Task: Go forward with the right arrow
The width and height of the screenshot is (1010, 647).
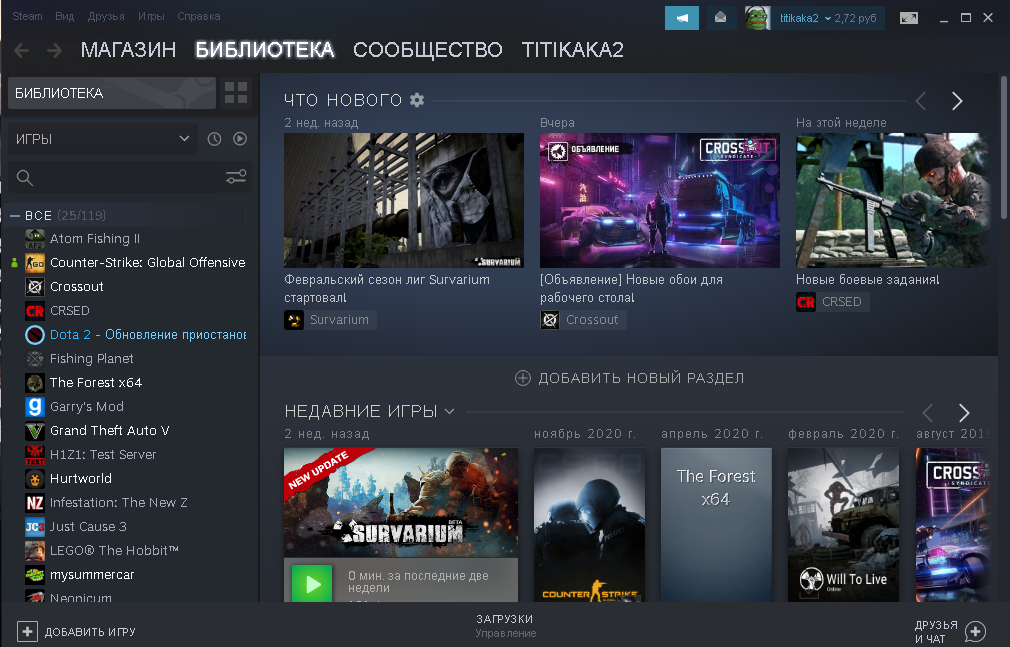Action: (55, 50)
